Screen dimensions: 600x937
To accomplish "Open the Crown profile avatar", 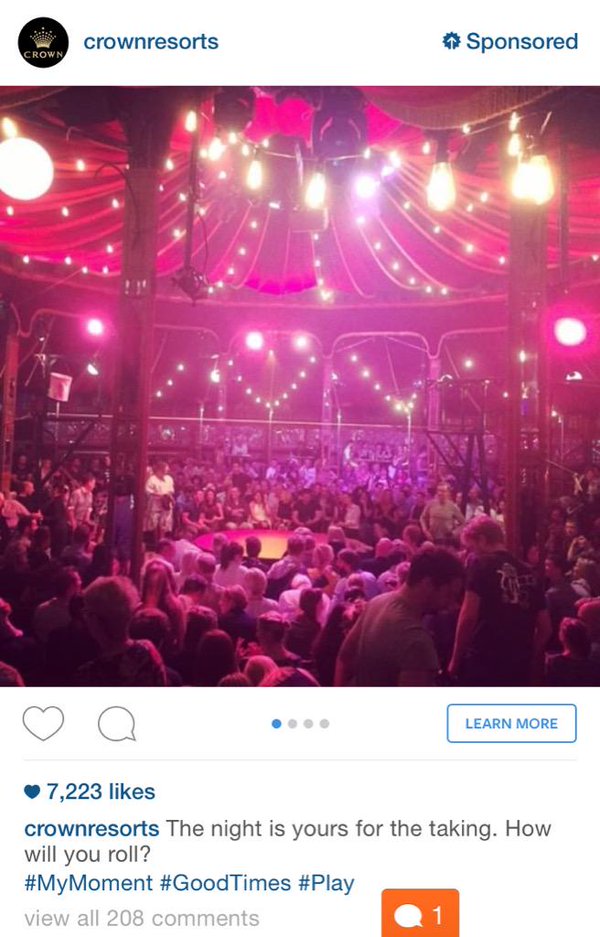I will click(x=43, y=42).
